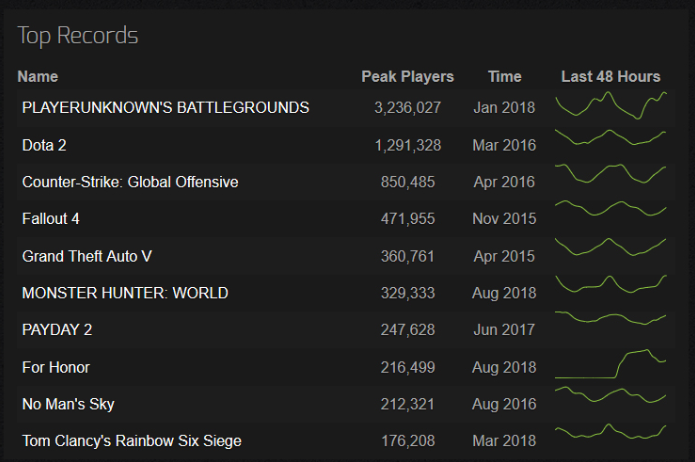Select the PAYDAY 2 game link
This screenshot has height=462, width=695.
coord(57,330)
